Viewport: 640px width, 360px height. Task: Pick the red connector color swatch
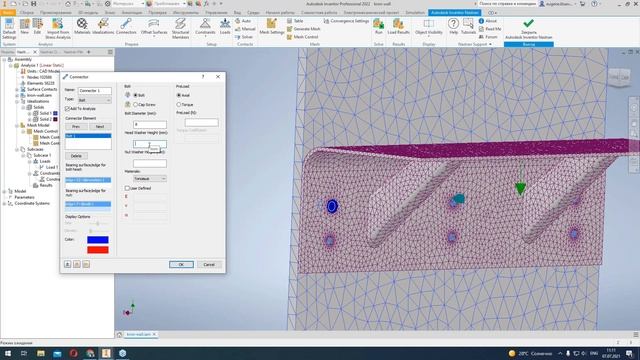[98, 249]
